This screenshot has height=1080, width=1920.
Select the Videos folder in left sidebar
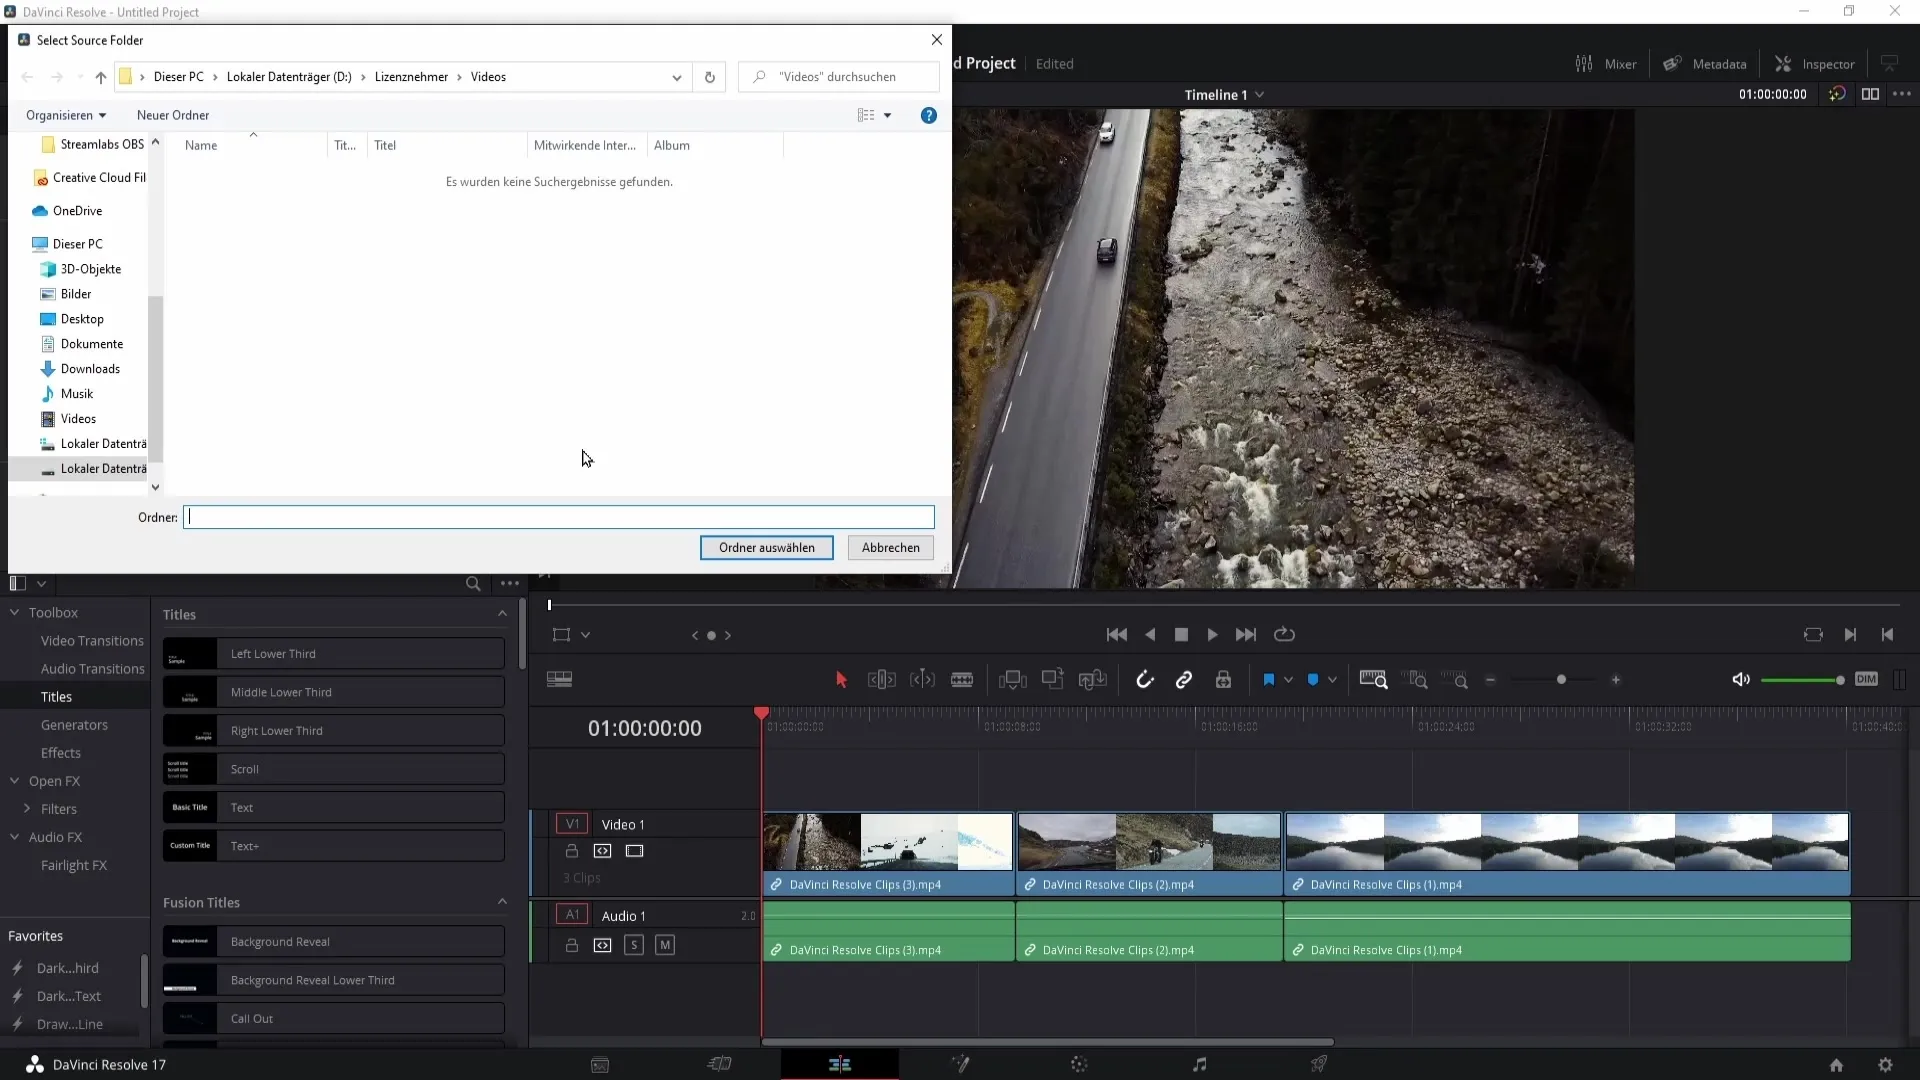click(x=76, y=418)
